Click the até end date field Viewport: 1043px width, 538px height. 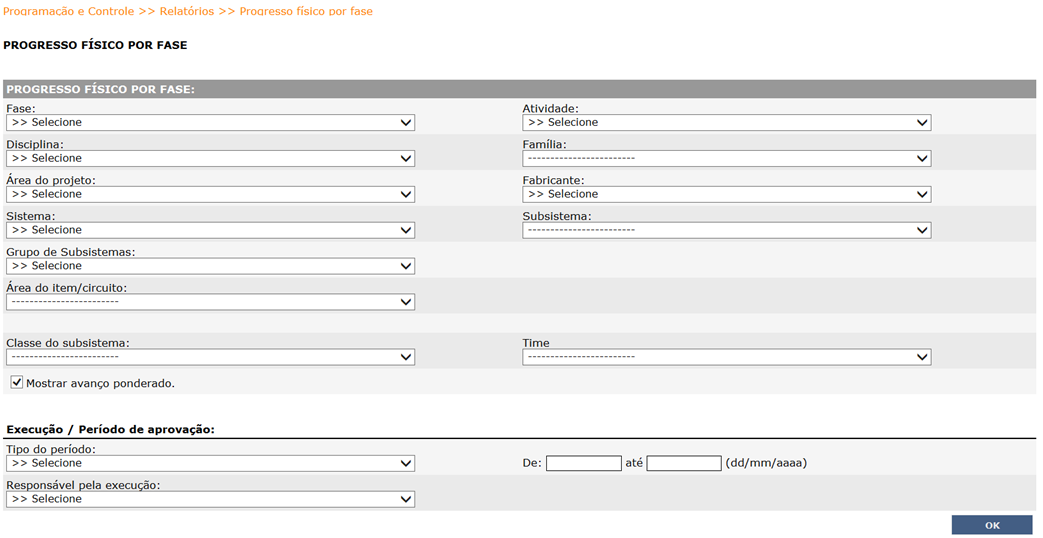click(684, 463)
